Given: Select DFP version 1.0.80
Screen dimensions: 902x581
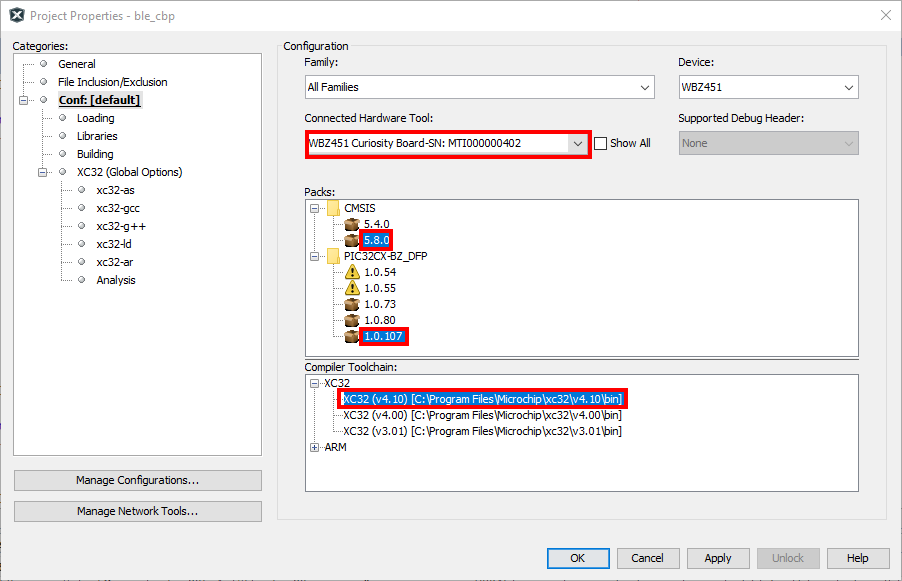Looking at the screenshot, I should click(380, 320).
